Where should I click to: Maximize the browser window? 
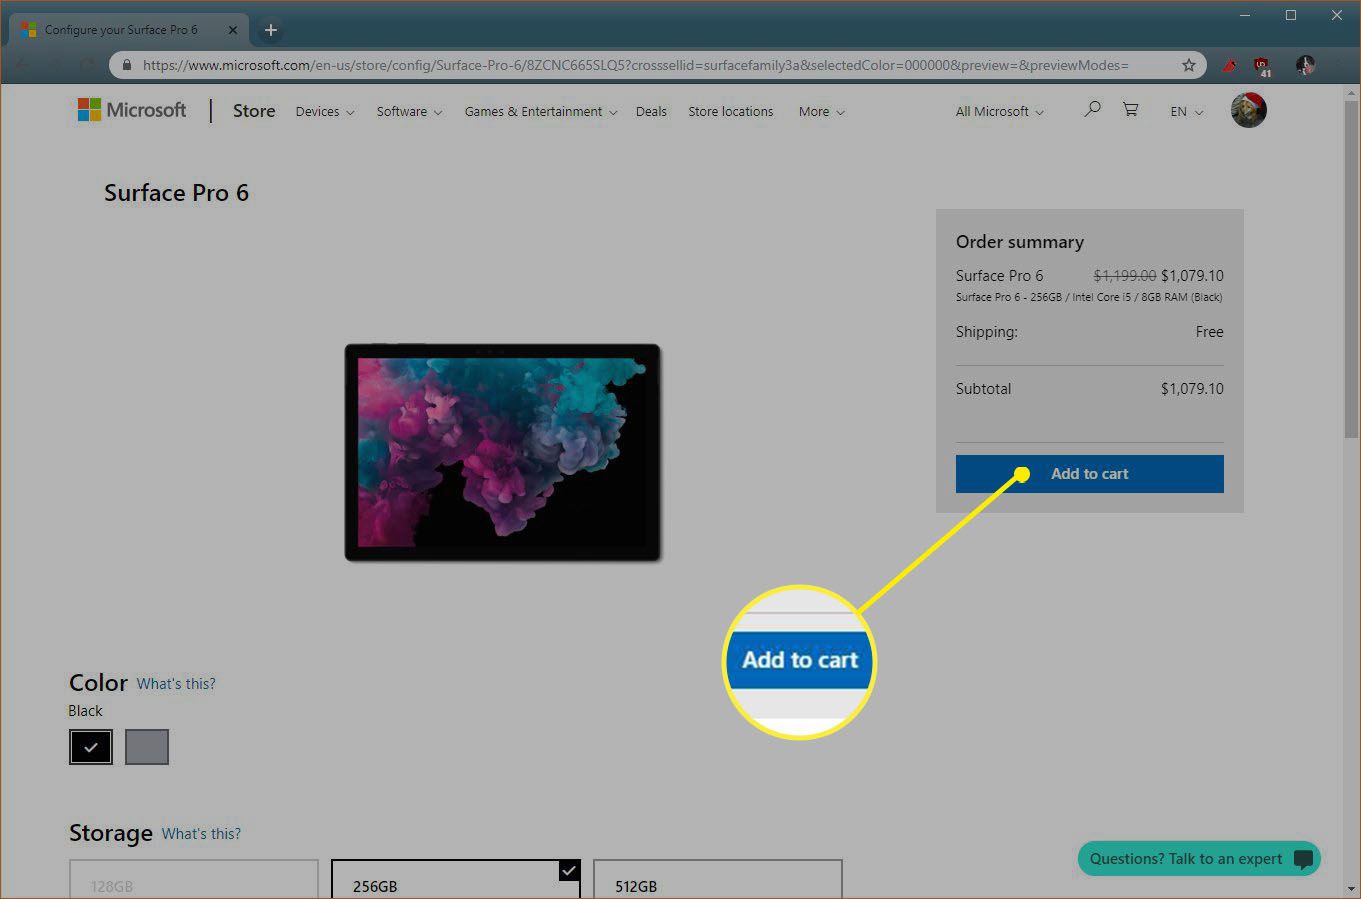[x=1291, y=15]
